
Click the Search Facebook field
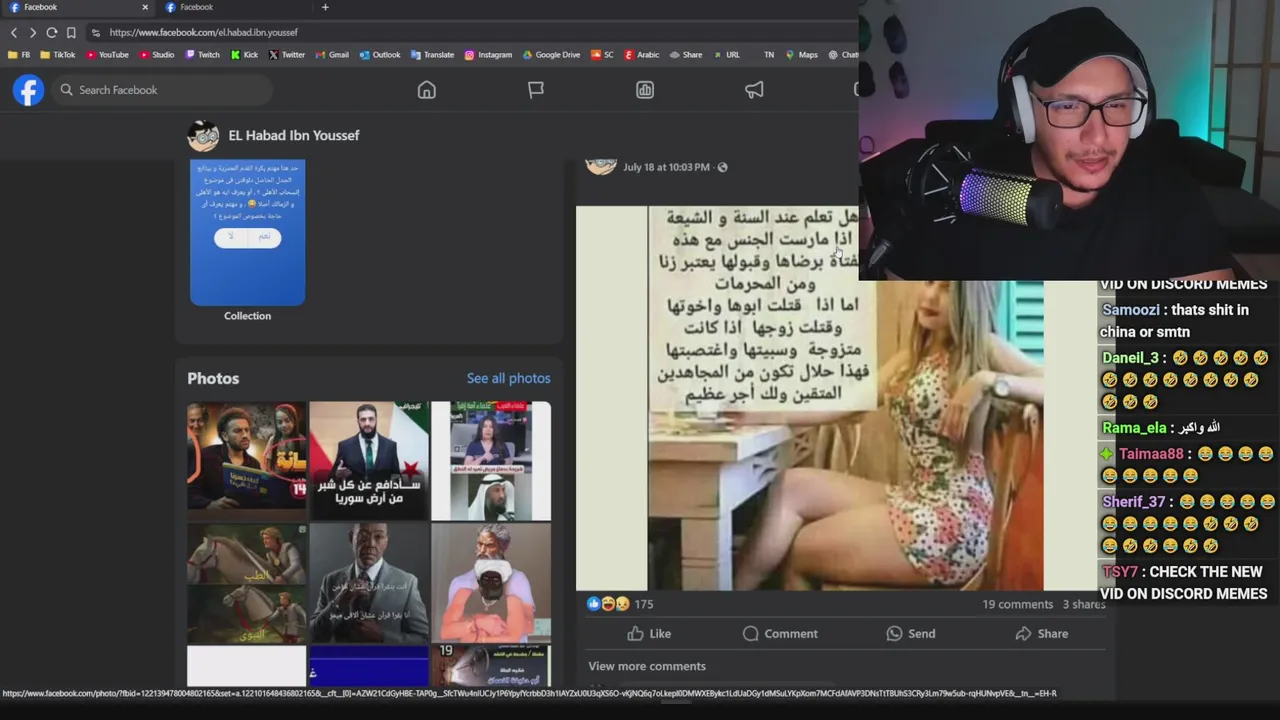click(x=163, y=90)
